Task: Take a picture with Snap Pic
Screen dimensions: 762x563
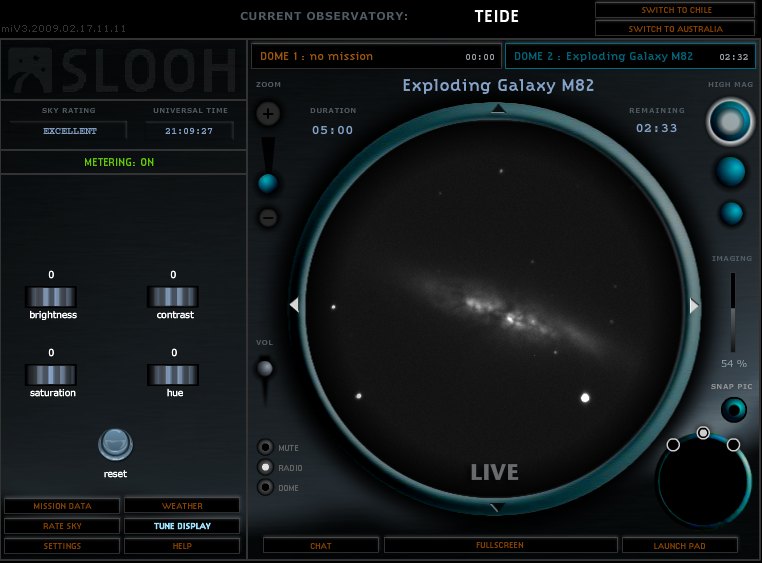Action: pyautogui.click(x=733, y=409)
